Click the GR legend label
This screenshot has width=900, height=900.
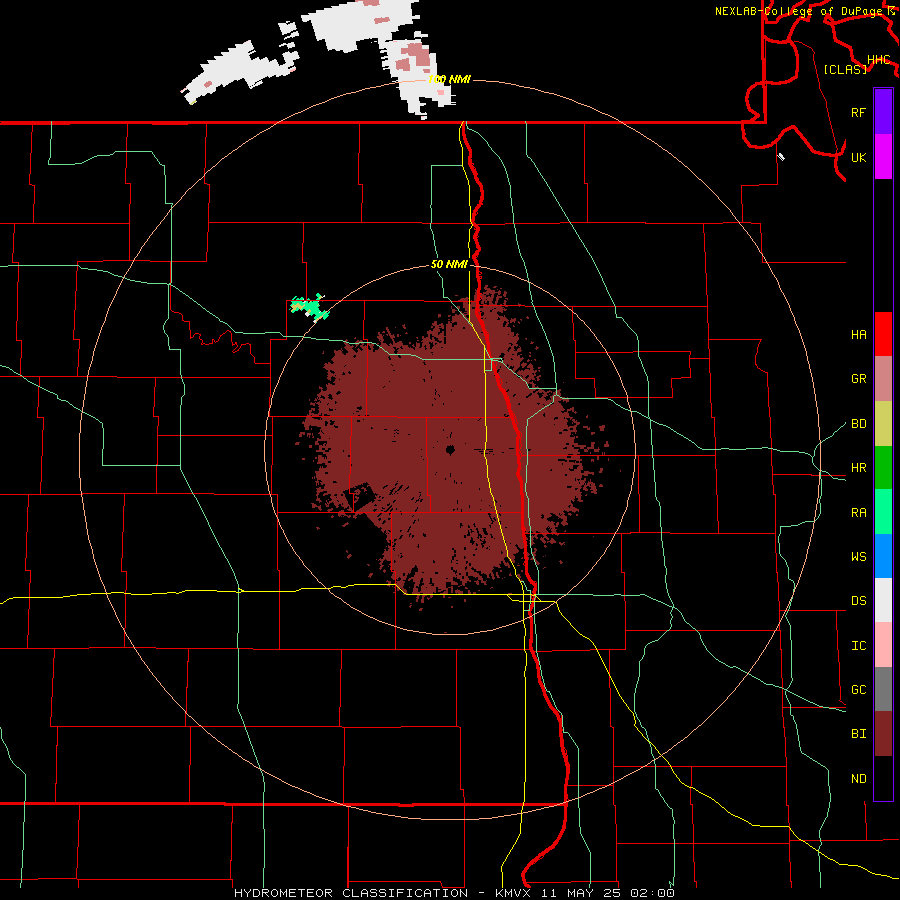click(858, 379)
